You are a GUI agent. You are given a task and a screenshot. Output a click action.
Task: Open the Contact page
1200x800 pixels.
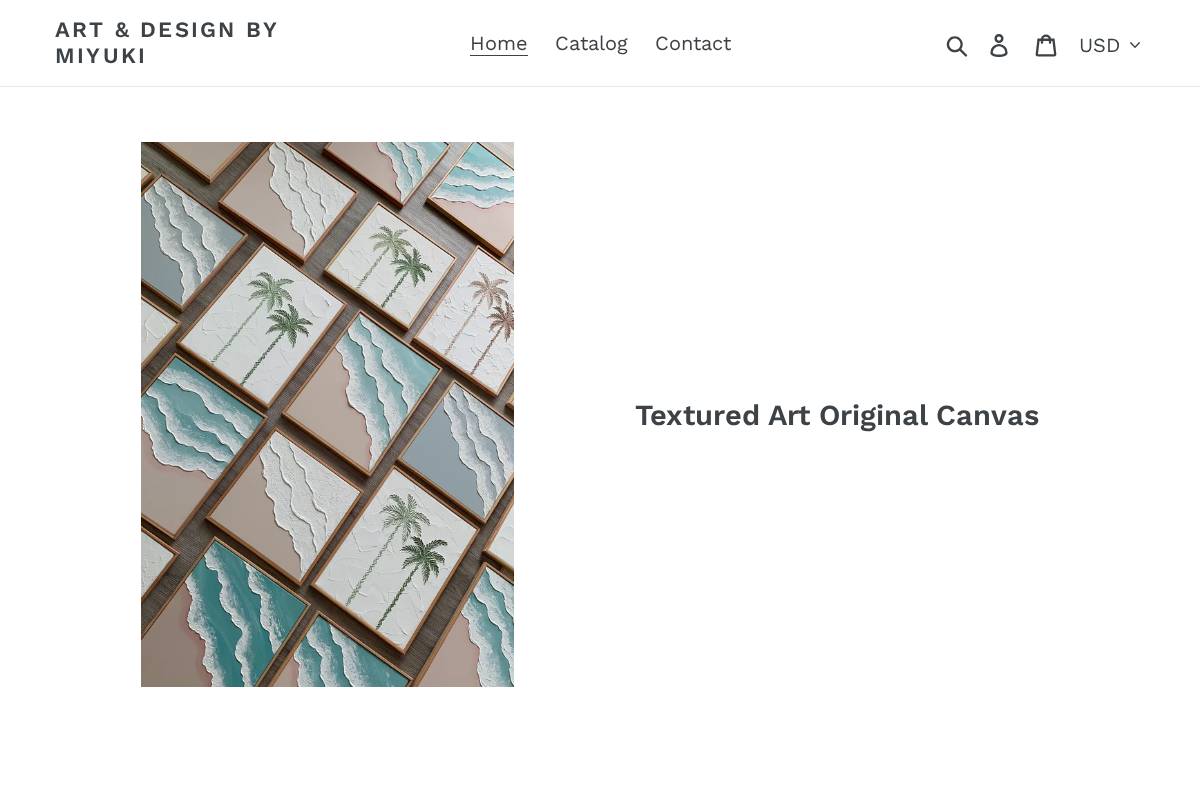(x=693, y=43)
